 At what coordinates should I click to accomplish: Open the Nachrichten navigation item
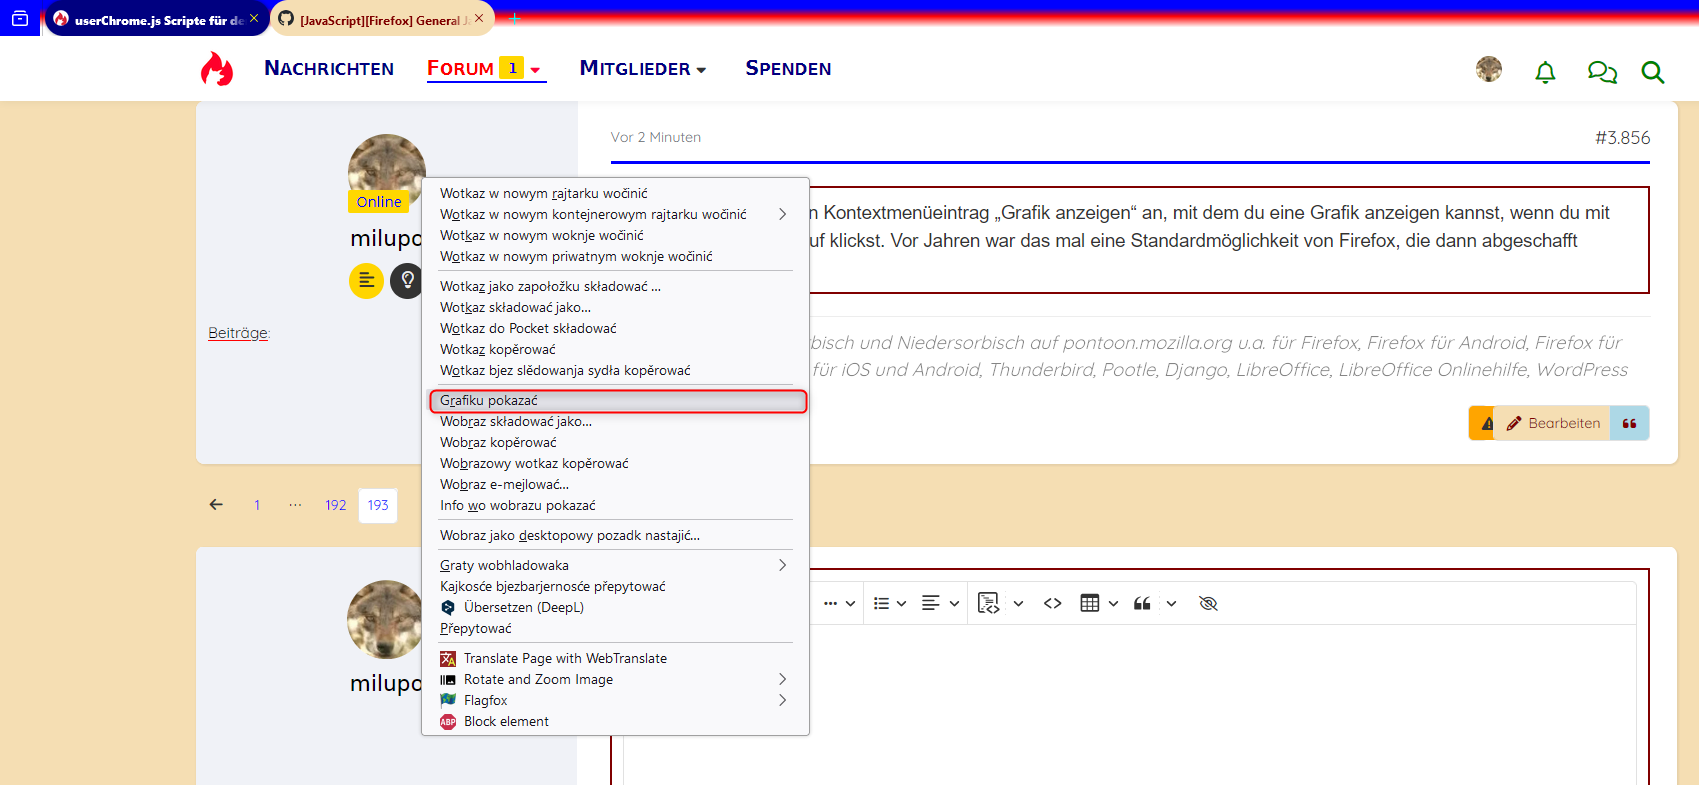[x=329, y=68]
